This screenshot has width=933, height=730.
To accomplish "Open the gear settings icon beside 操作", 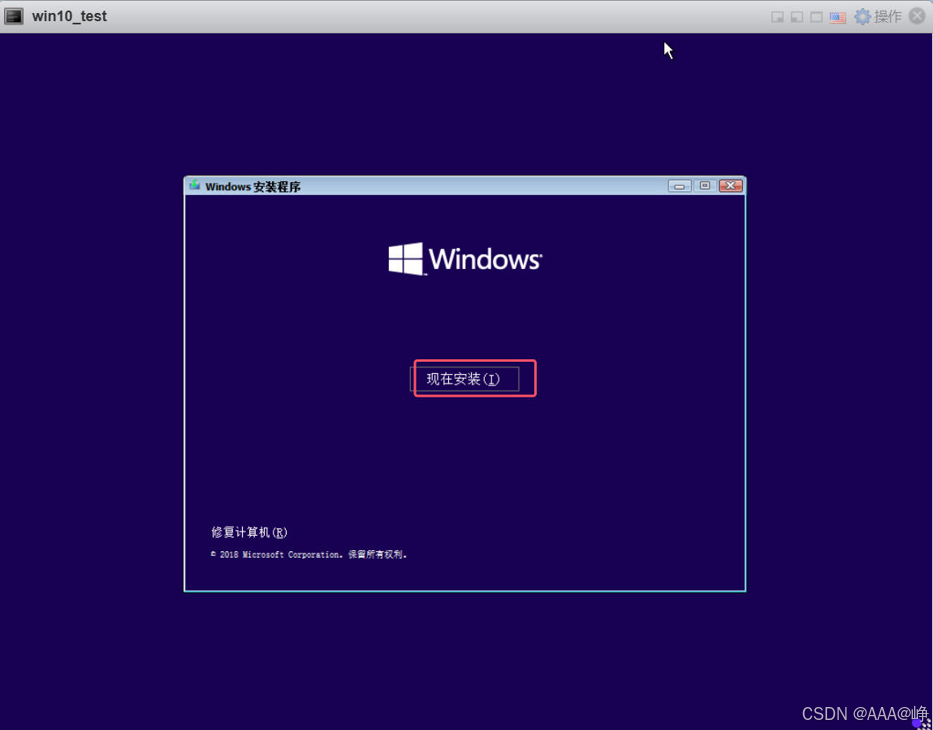I will [x=862, y=17].
